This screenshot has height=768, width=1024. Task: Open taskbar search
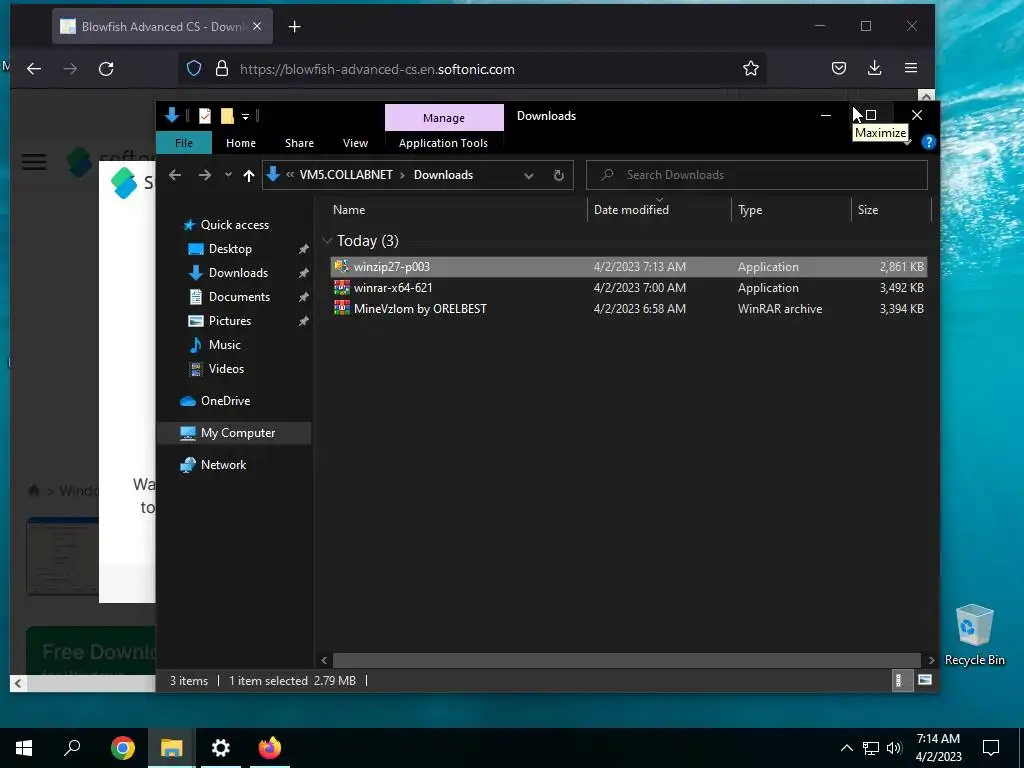[72, 748]
